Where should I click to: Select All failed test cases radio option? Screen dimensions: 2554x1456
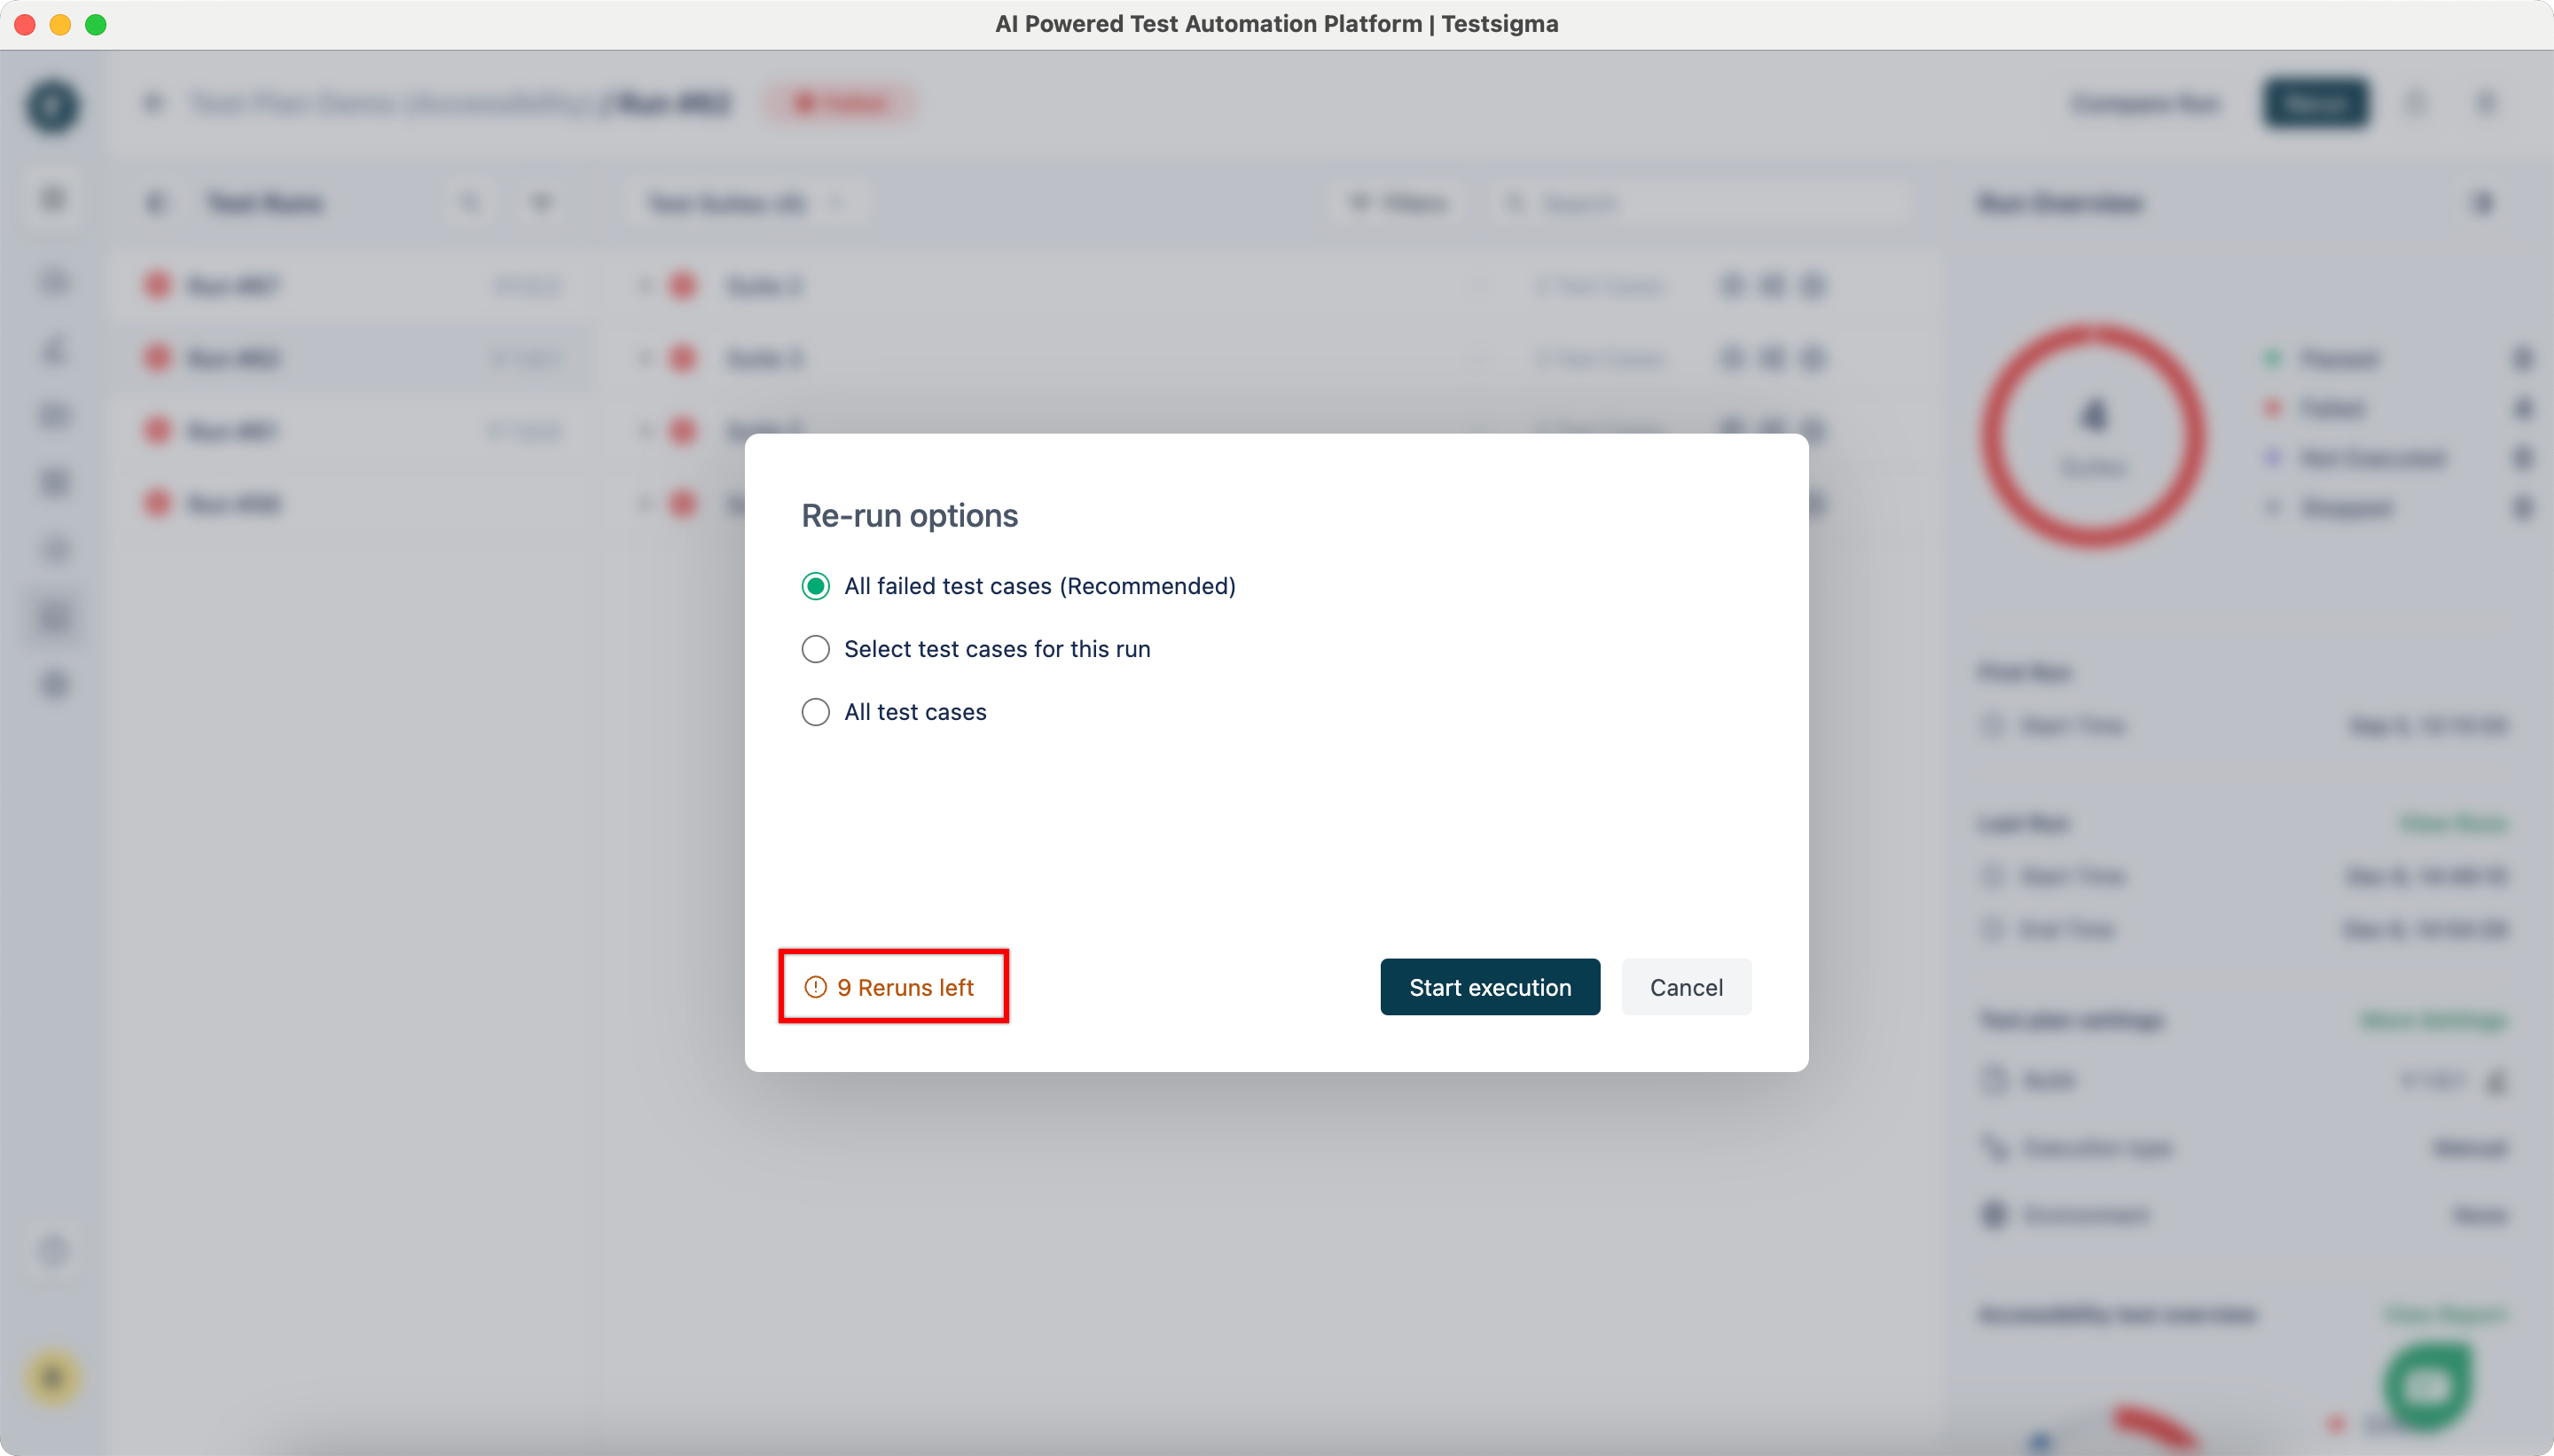click(x=816, y=586)
